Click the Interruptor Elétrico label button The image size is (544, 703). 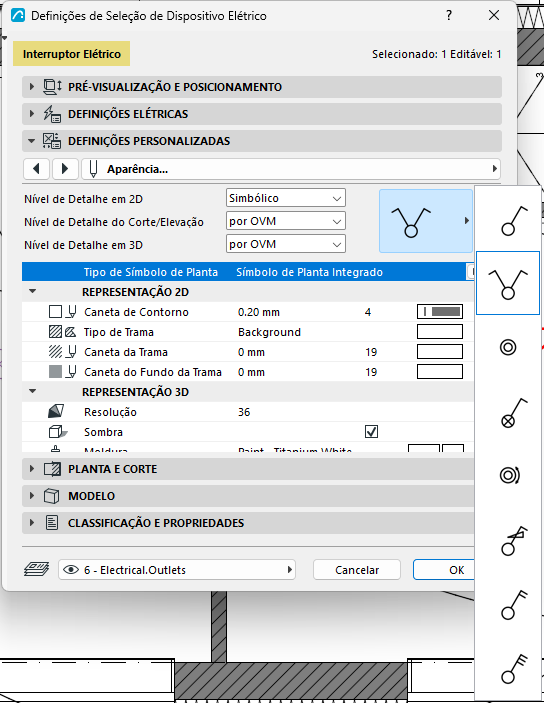point(72,54)
